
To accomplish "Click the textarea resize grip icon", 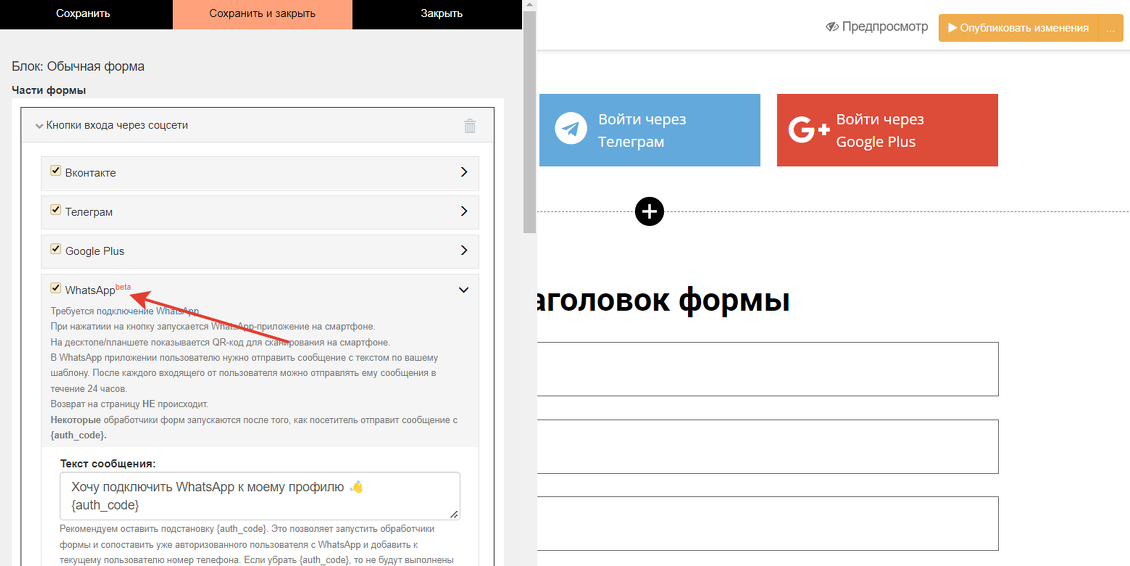I will point(454,514).
